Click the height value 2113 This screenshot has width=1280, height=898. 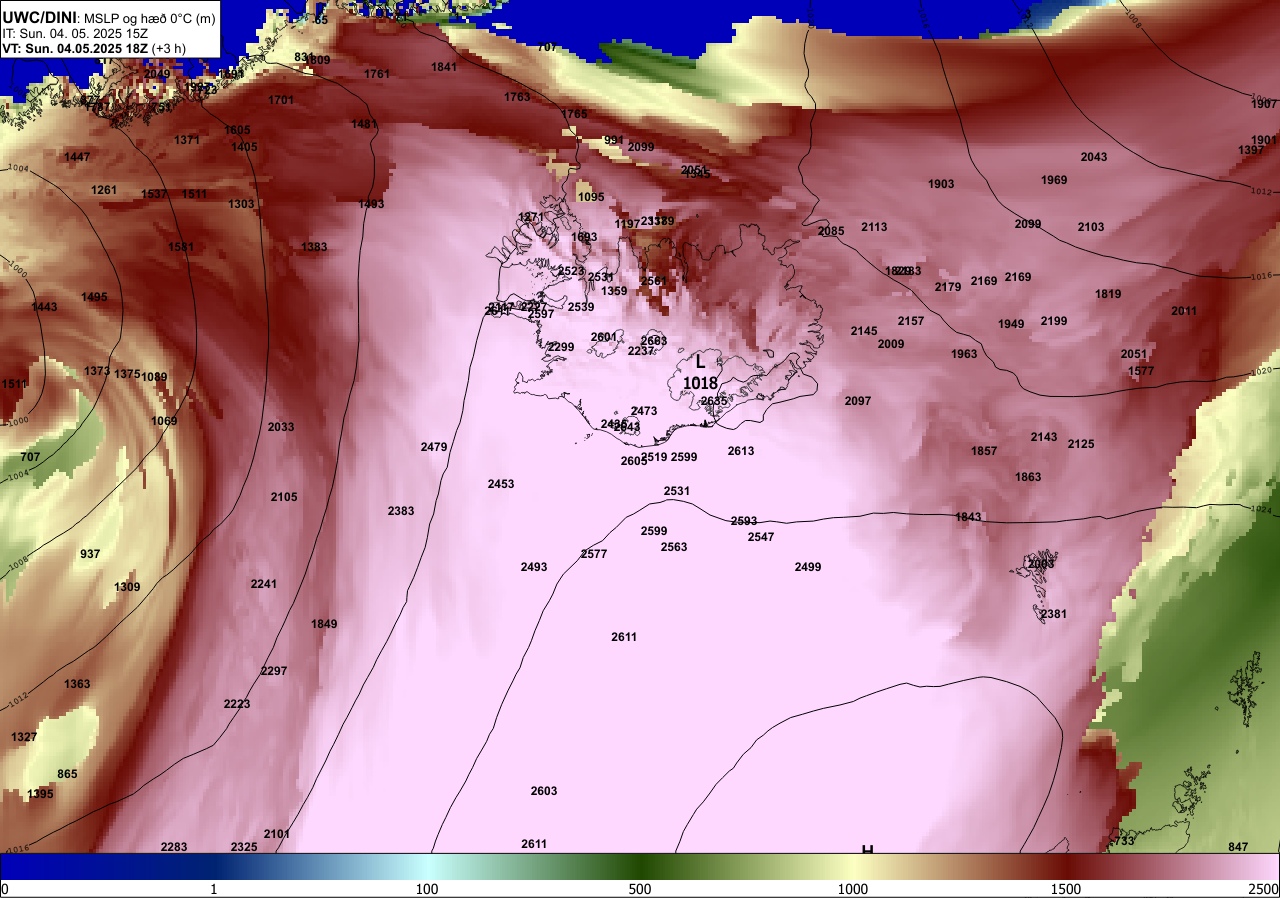tap(874, 227)
